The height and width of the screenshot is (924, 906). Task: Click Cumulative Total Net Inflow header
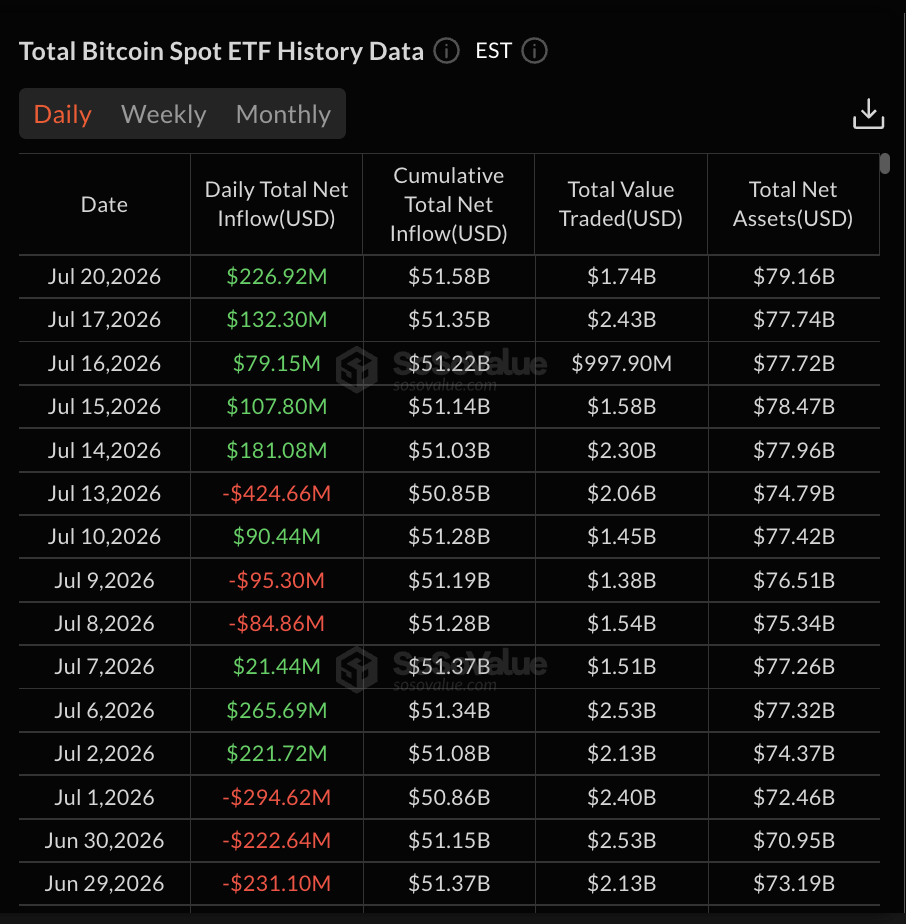click(449, 204)
